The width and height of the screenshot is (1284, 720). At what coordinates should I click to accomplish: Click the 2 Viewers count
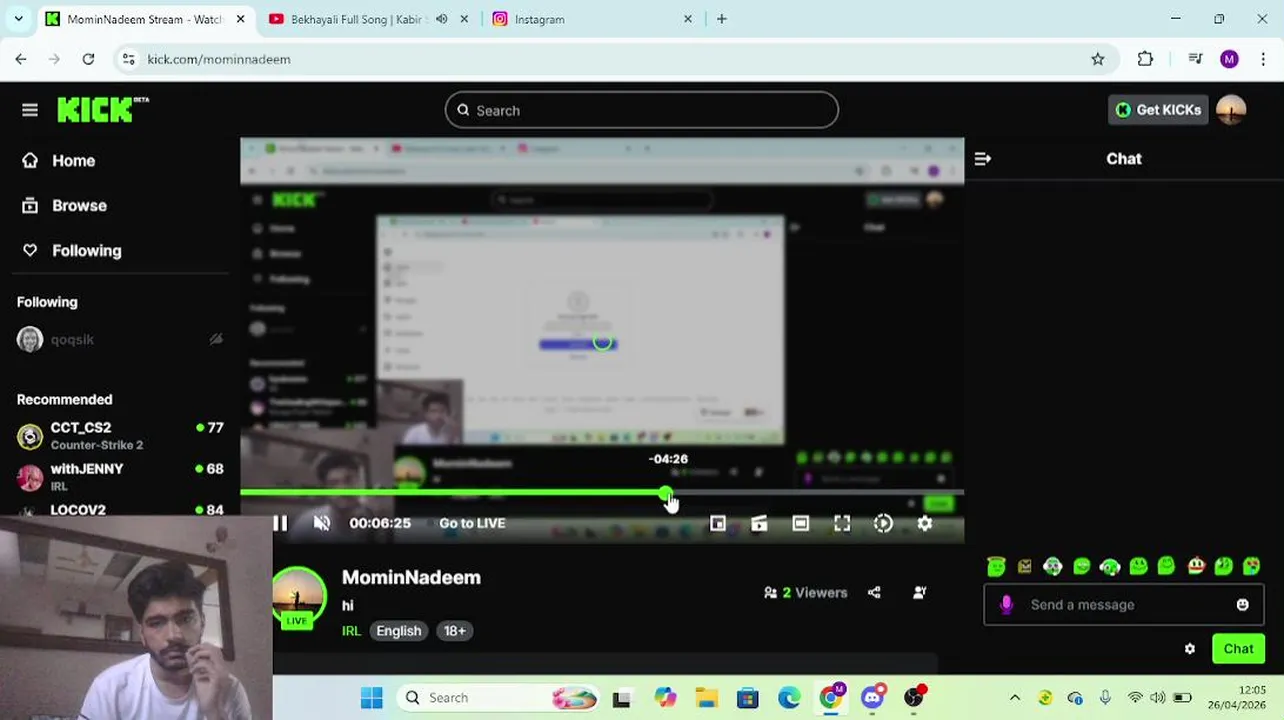pyautogui.click(x=805, y=593)
